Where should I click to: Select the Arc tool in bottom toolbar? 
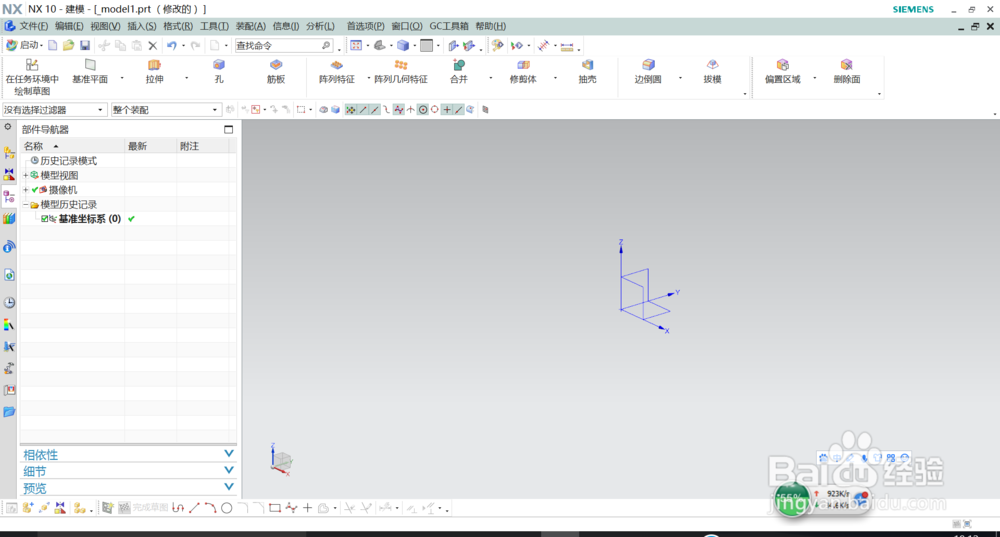tap(210, 508)
